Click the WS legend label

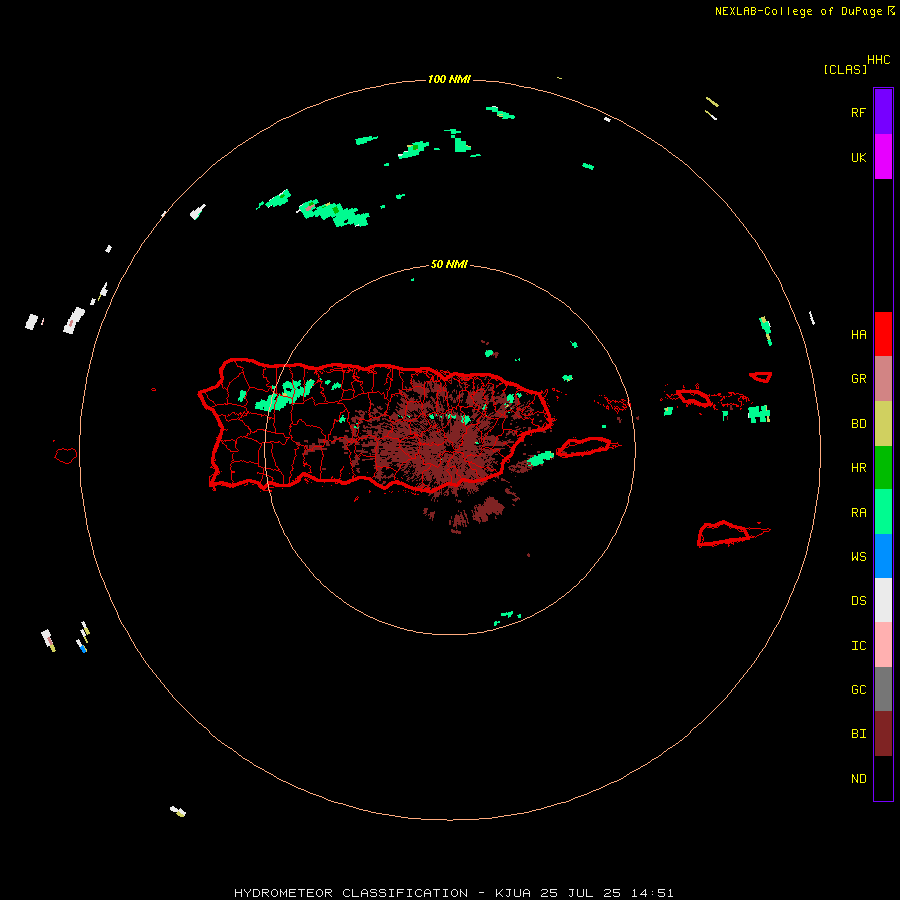click(858, 557)
